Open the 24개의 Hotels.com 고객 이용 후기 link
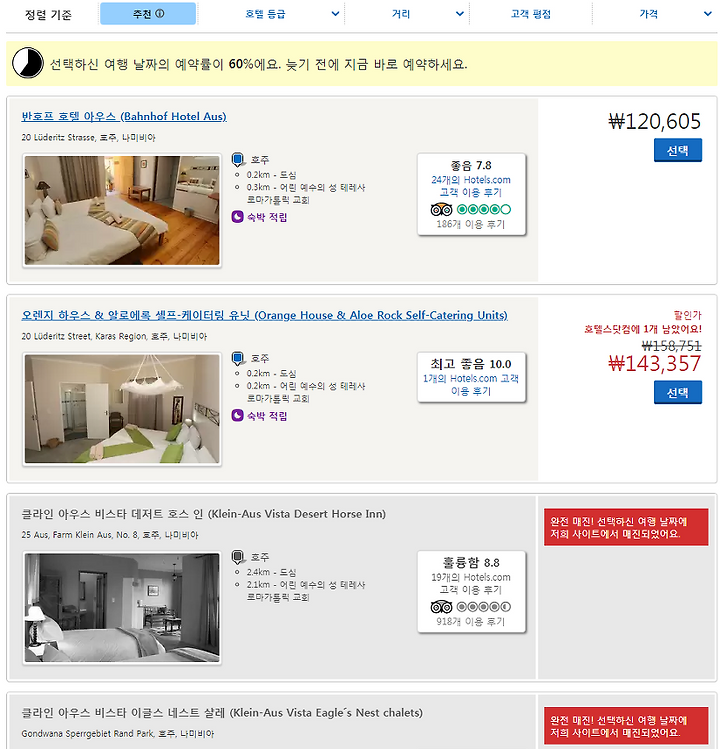 (471, 186)
